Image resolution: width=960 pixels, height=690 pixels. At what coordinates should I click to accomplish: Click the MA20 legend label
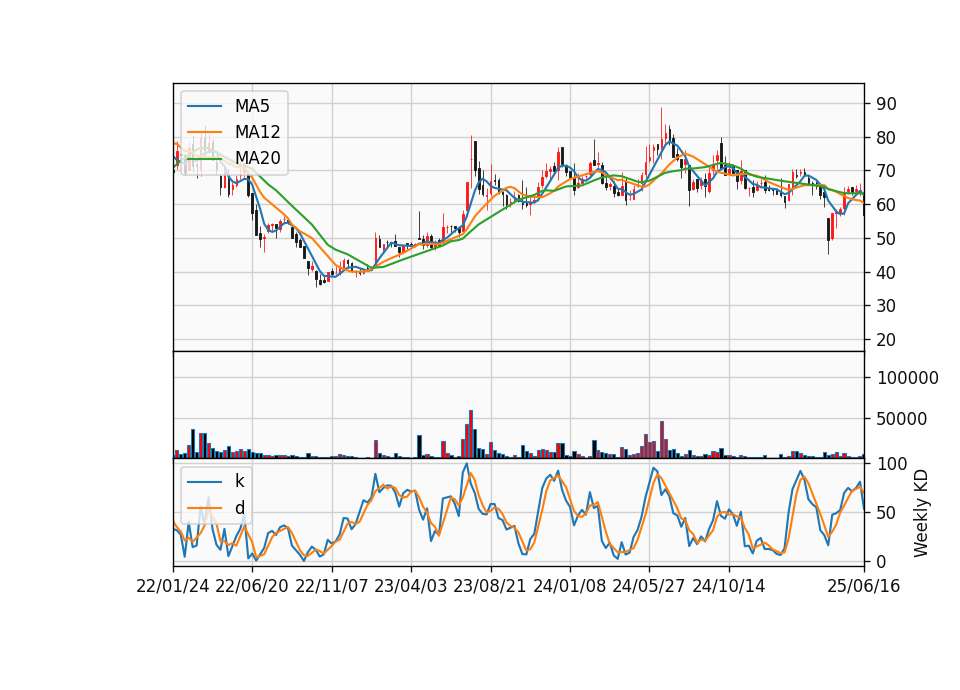[x=257, y=158]
